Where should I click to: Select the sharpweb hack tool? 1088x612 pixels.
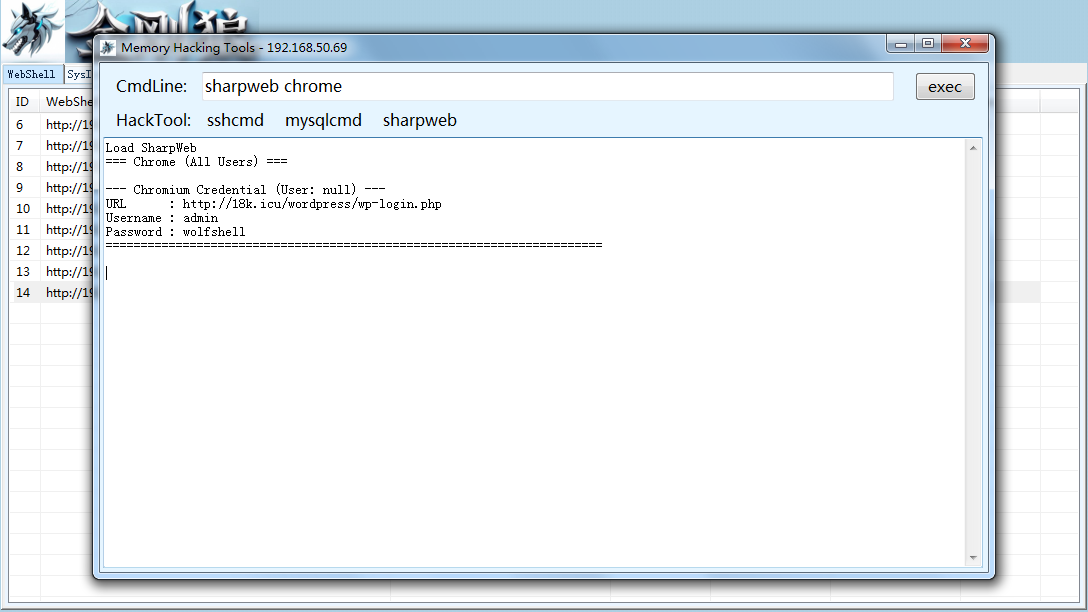pyautogui.click(x=420, y=120)
